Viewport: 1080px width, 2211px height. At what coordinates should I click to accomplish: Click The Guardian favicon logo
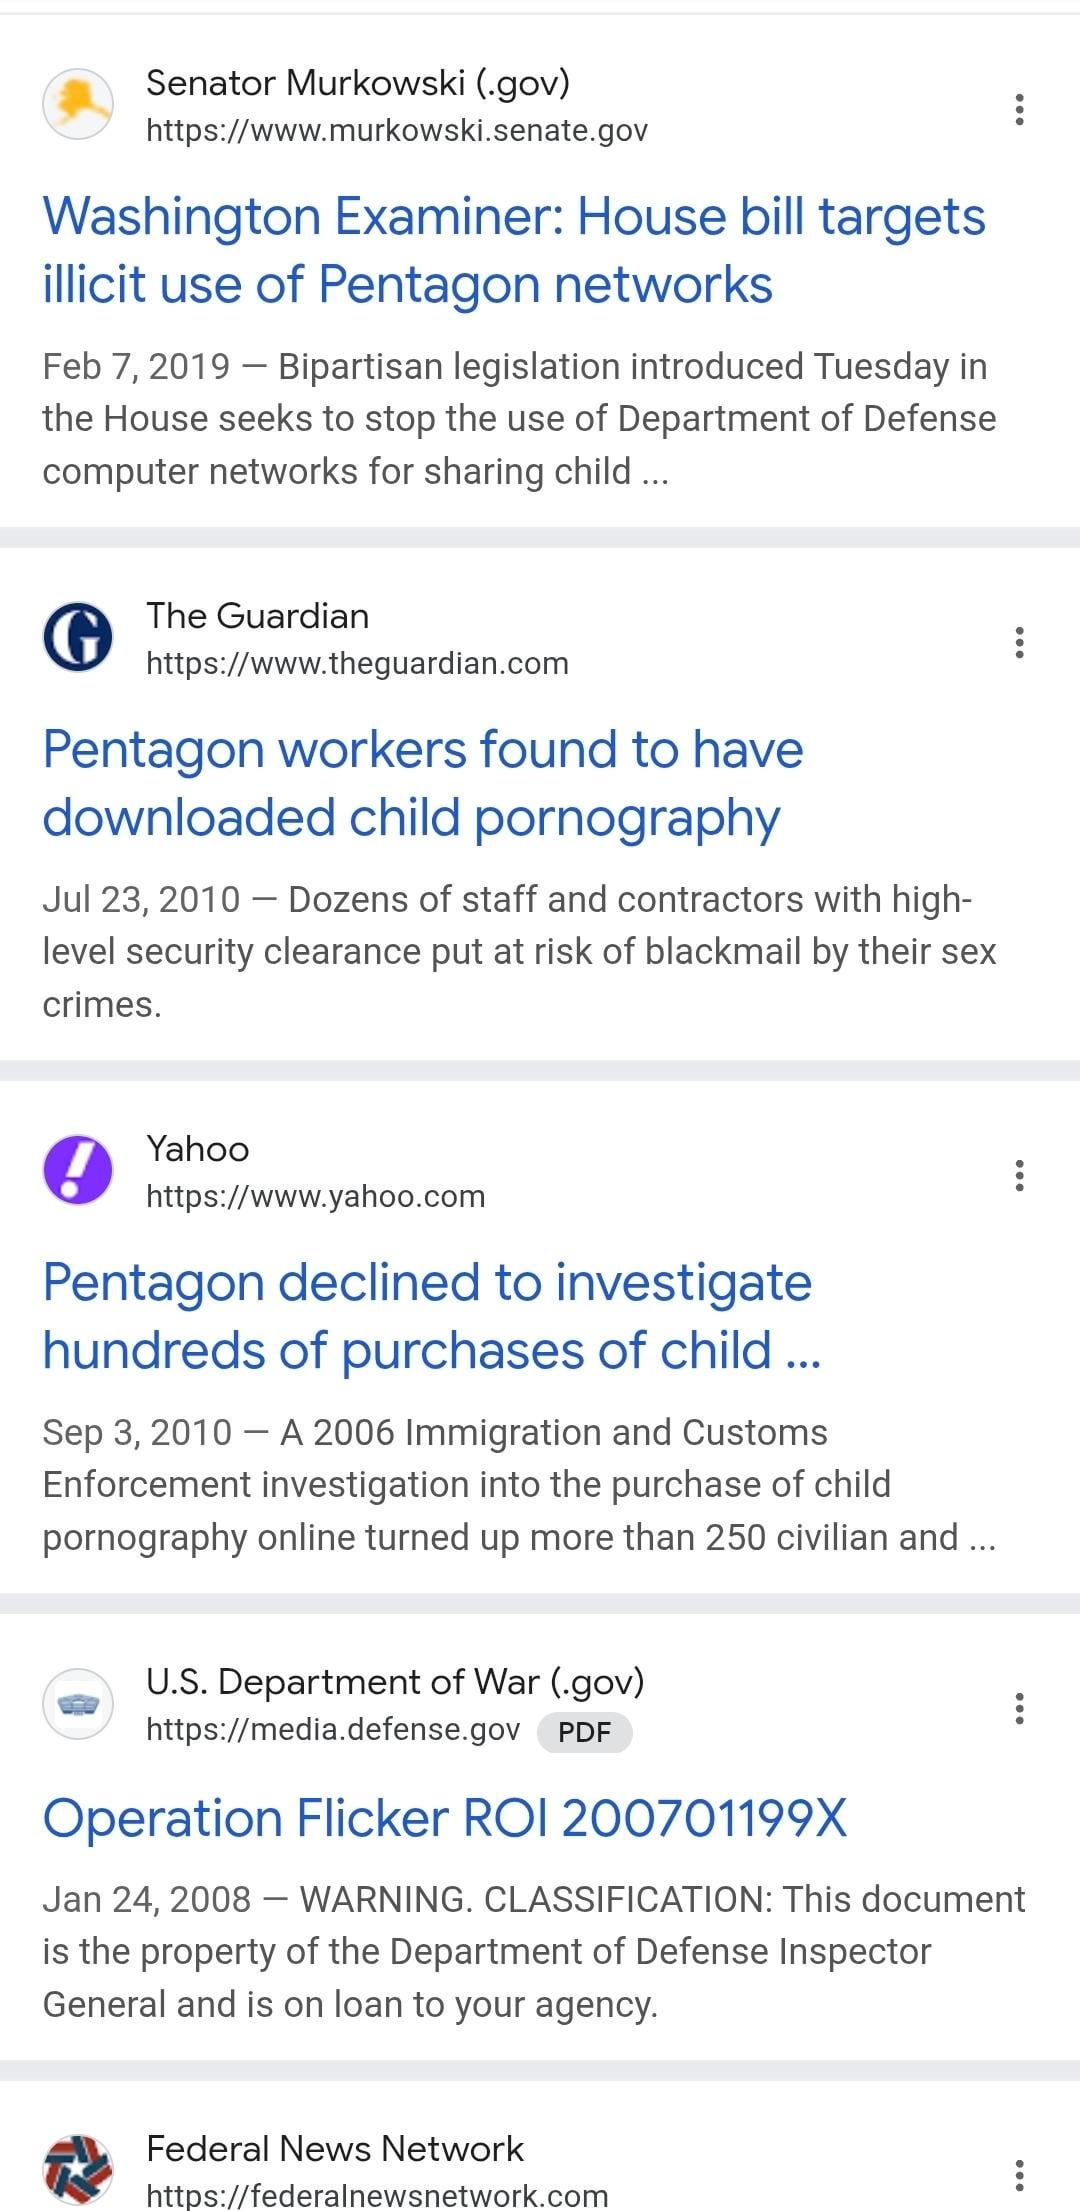77,637
